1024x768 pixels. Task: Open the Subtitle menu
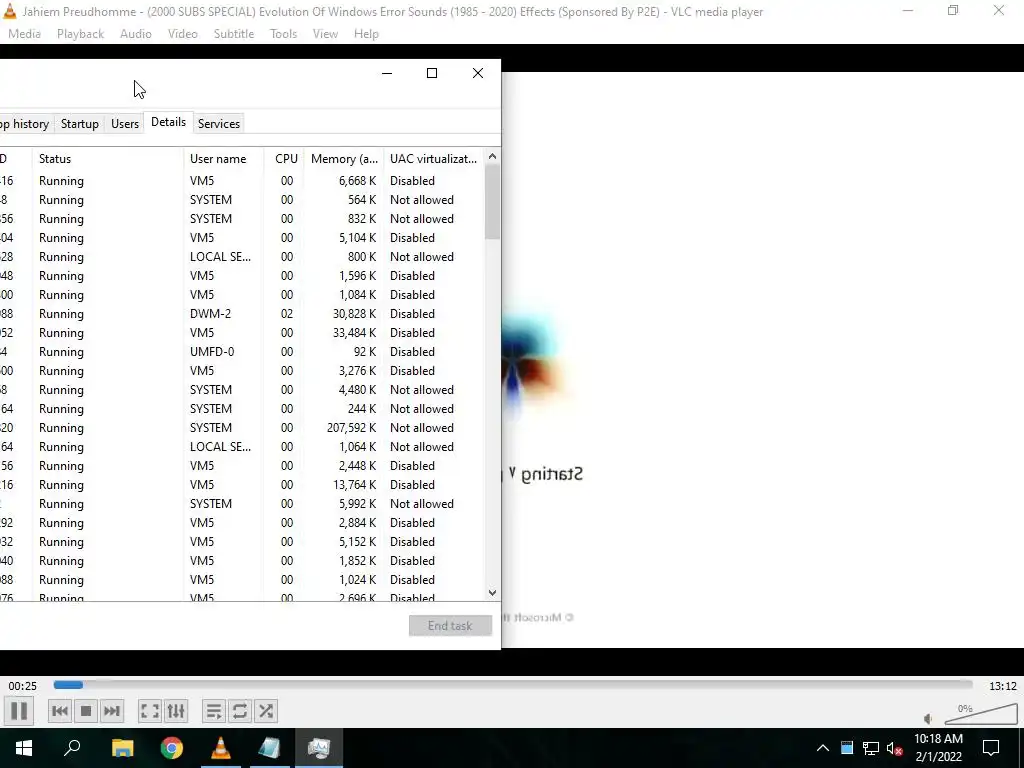[x=234, y=34]
